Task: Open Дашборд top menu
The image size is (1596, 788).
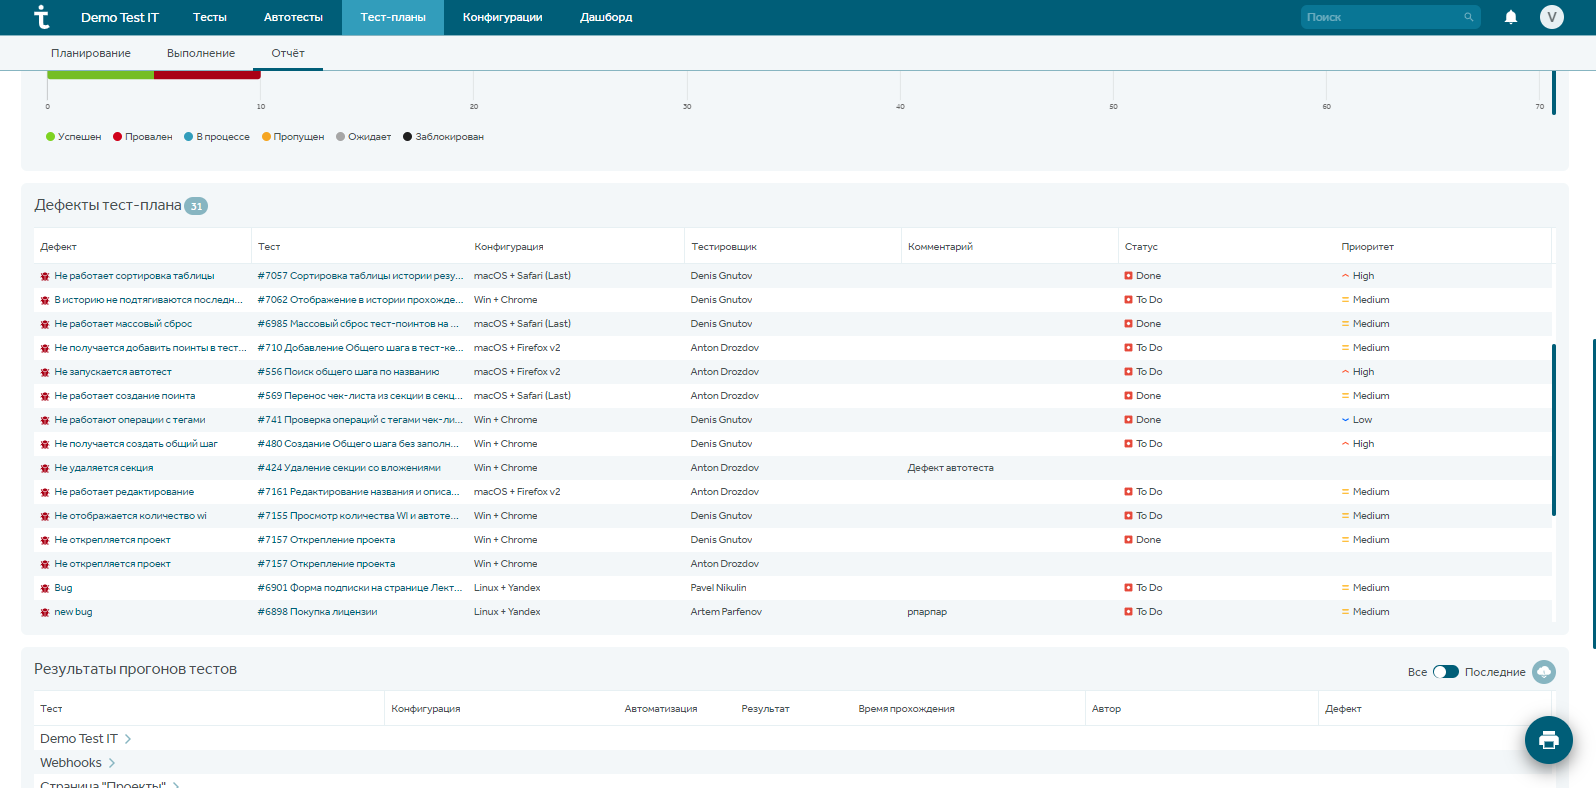Action: click(606, 17)
